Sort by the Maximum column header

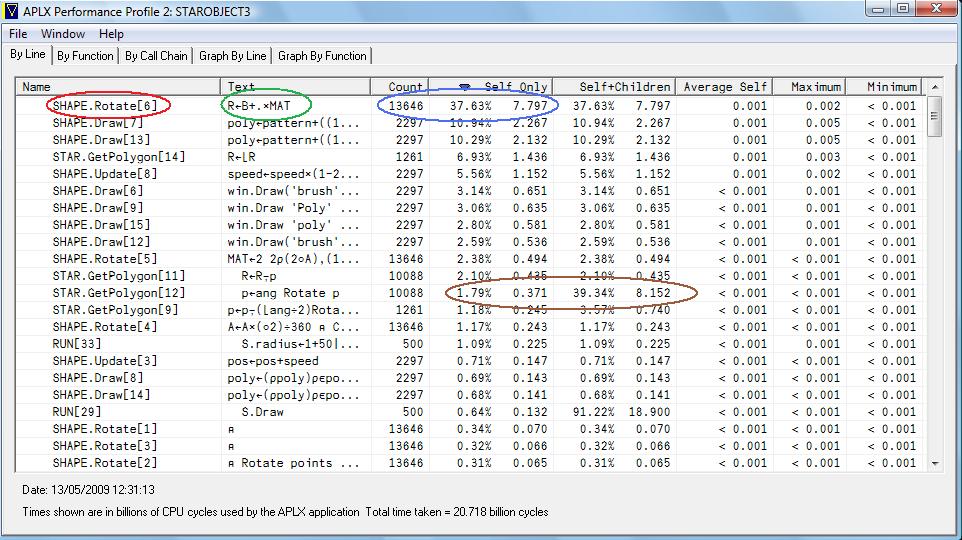click(x=810, y=87)
